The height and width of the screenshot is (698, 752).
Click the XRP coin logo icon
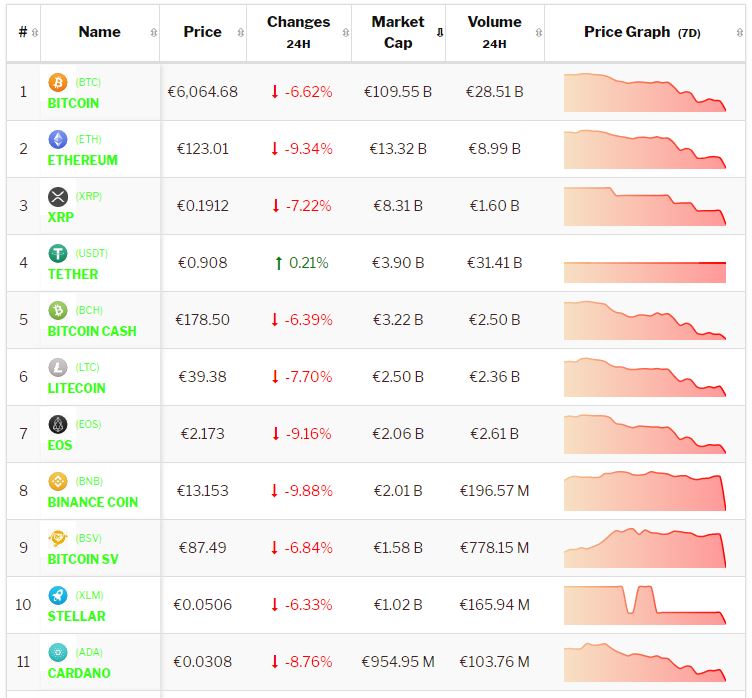57,196
